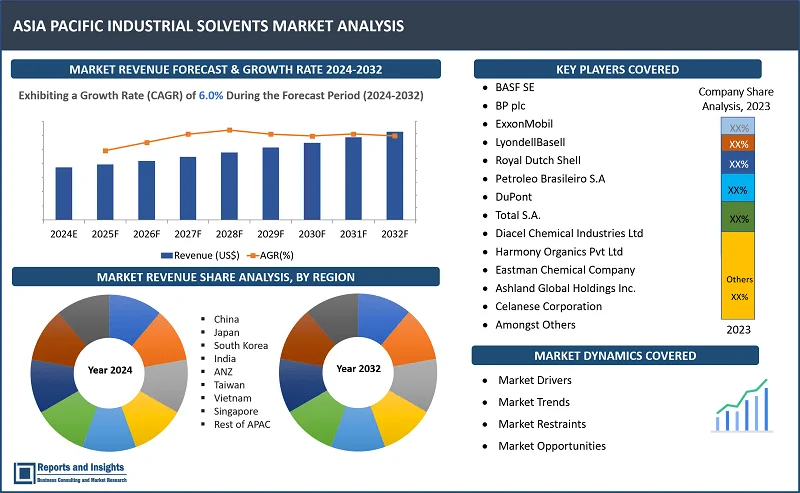
Task: Click Ashland Global Holdings Inc. entry
Action: point(565,288)
